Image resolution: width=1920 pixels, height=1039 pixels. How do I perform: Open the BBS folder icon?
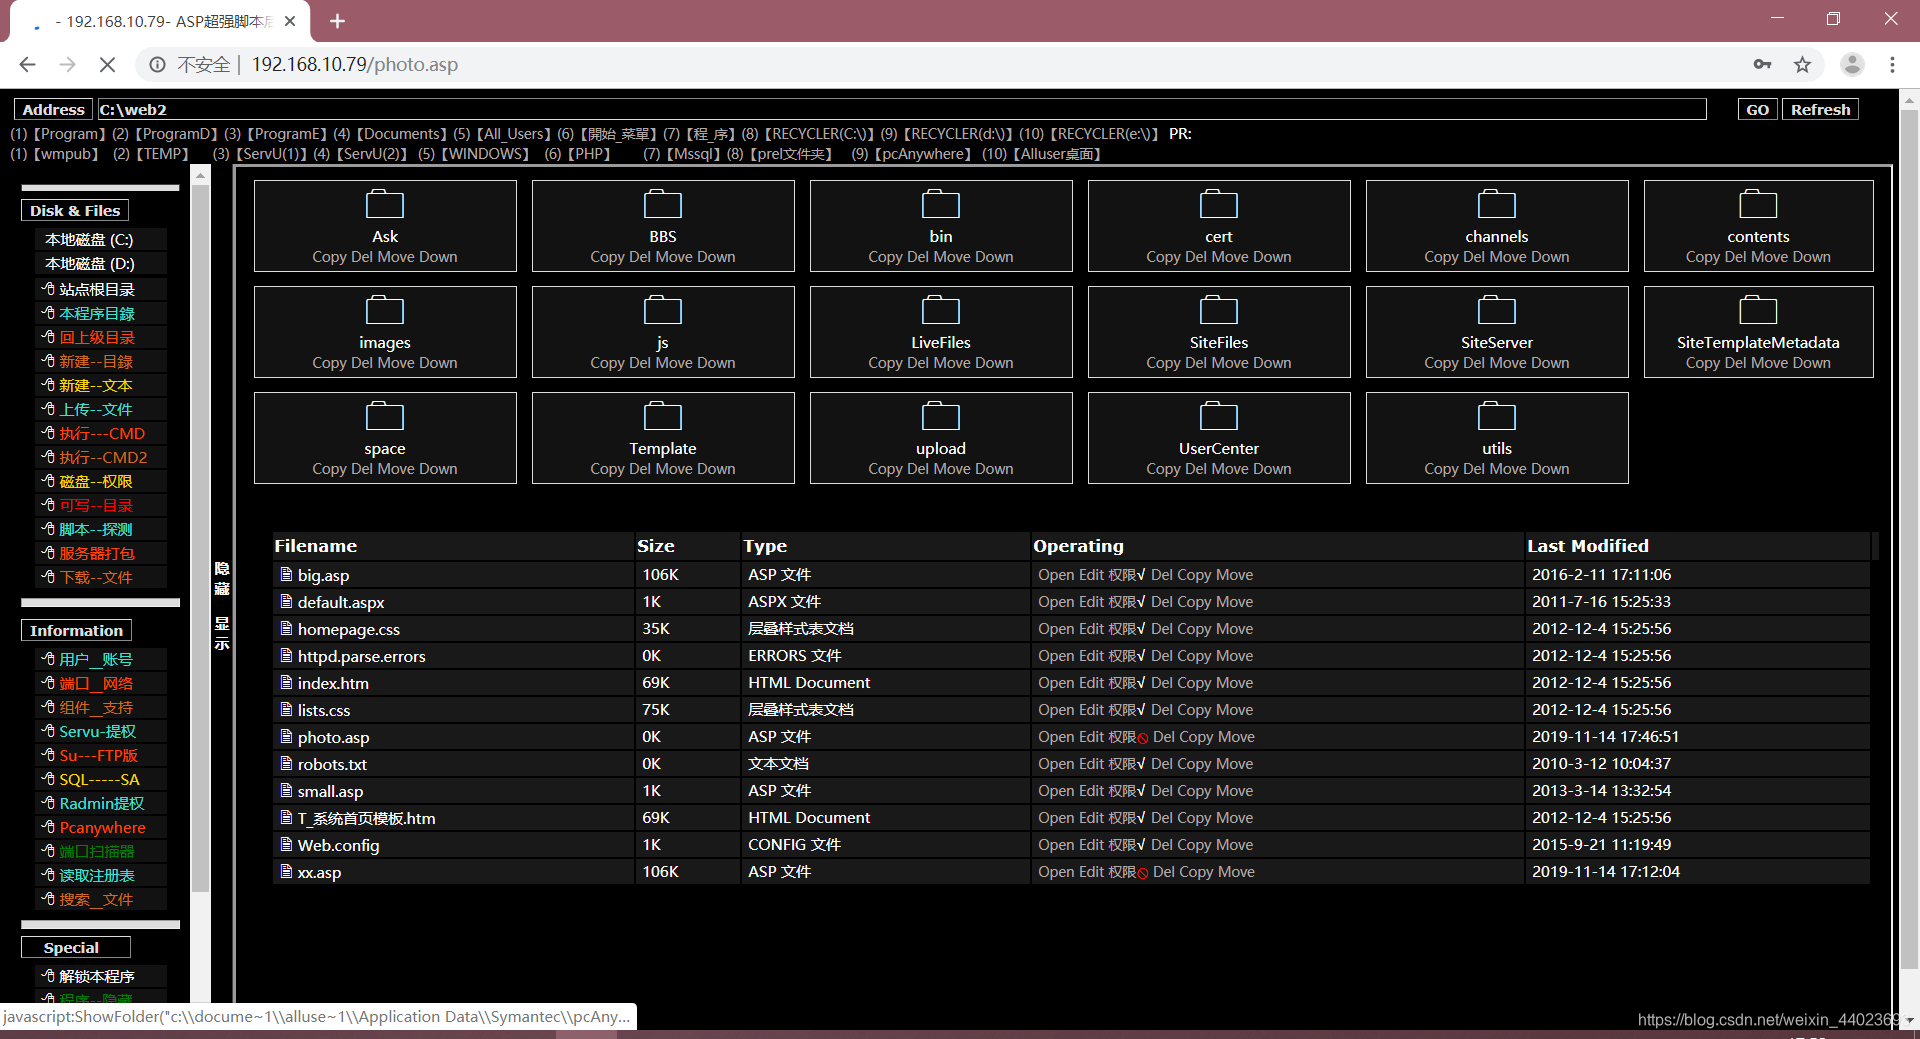click(663, 205)
